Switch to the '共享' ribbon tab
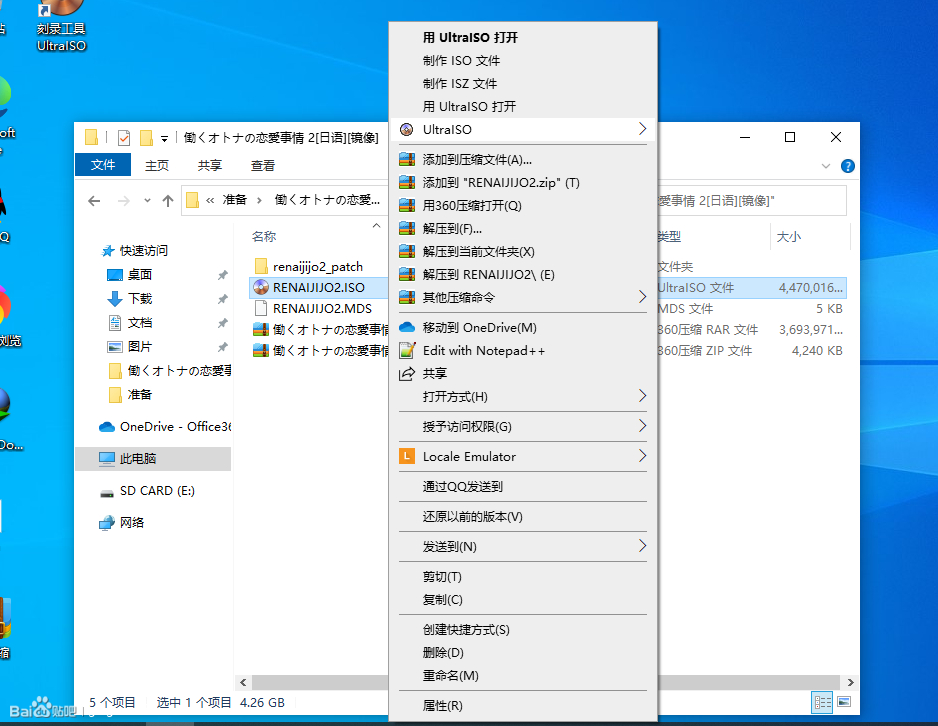Image resolution: width=938 pixels, height=726 pixels. [209, 166]
